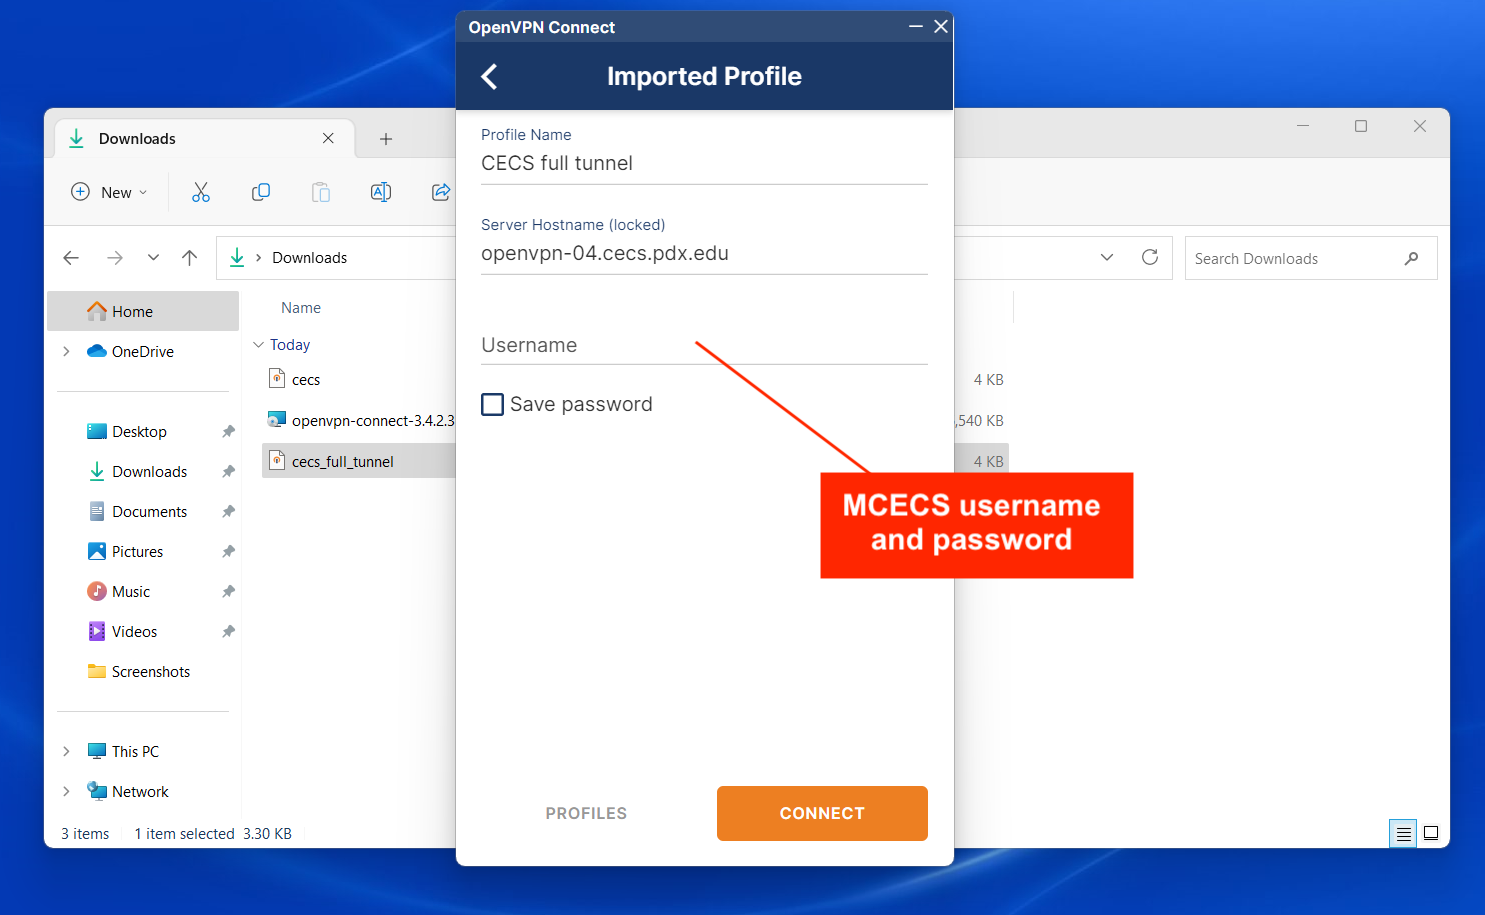The width and height of the screenshot is (1485, 915).
Task: Switch to large icons view in status bar
Action: [x=1432, y=833]
